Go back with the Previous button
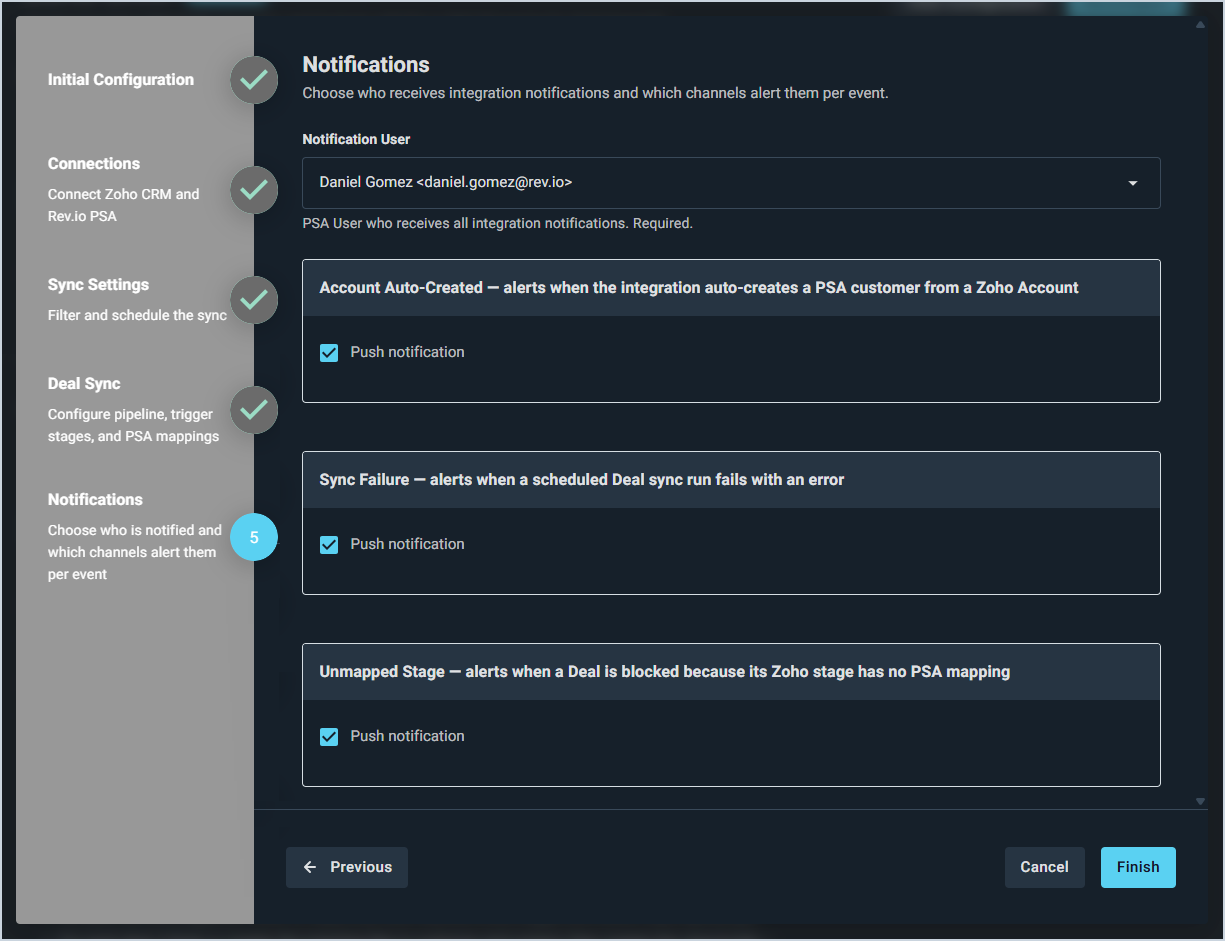The width and height of the screenshot is (1225, 941). pyautogui.click(x=347, y=867)
